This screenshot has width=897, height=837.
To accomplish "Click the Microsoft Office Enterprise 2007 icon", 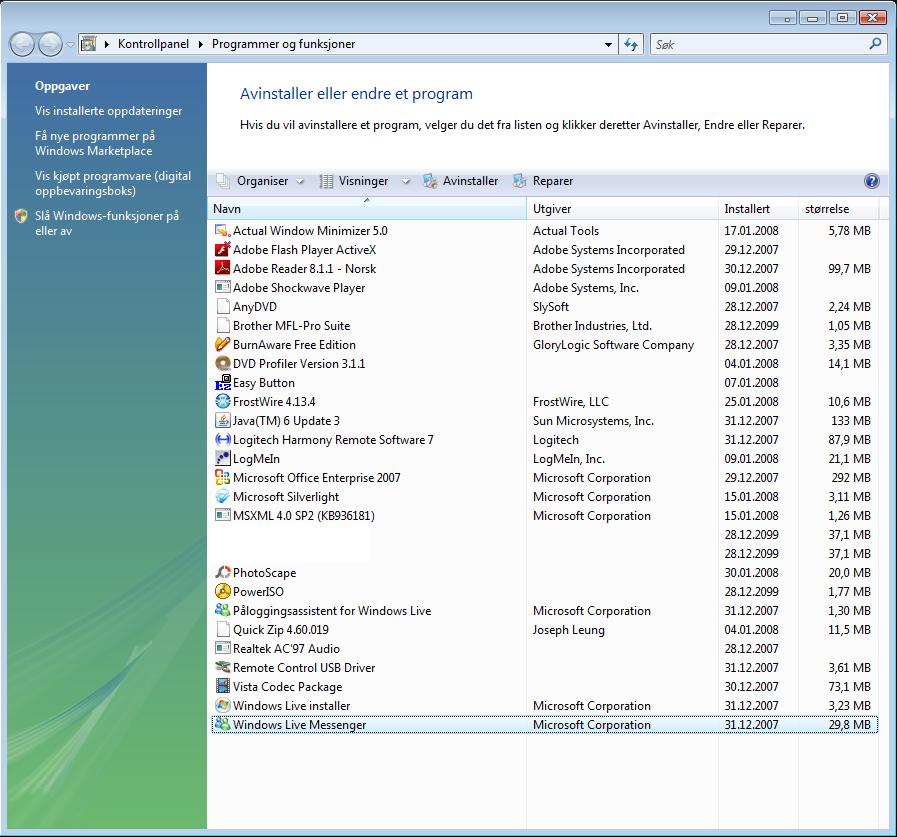I will pyautogui.click(x=222, y=477).
